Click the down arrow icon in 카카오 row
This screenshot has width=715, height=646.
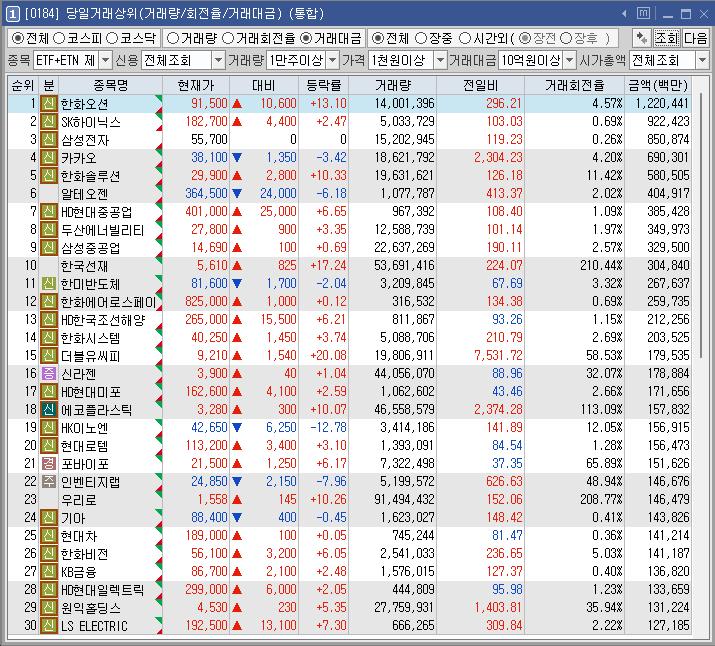237,158
